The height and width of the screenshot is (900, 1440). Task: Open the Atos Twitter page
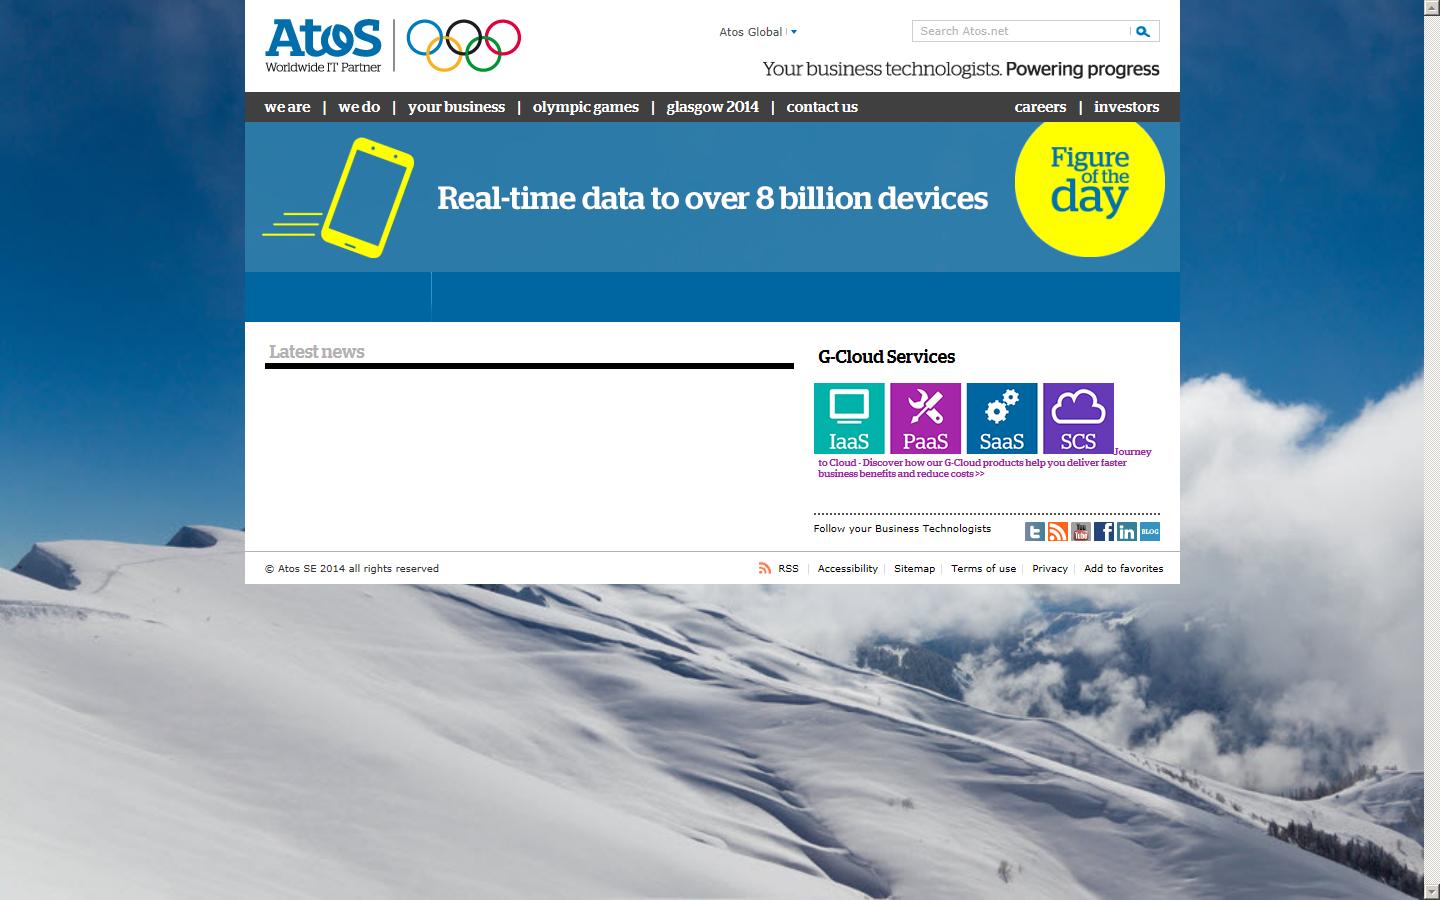pyautogui.click(x=1035, y=531)
